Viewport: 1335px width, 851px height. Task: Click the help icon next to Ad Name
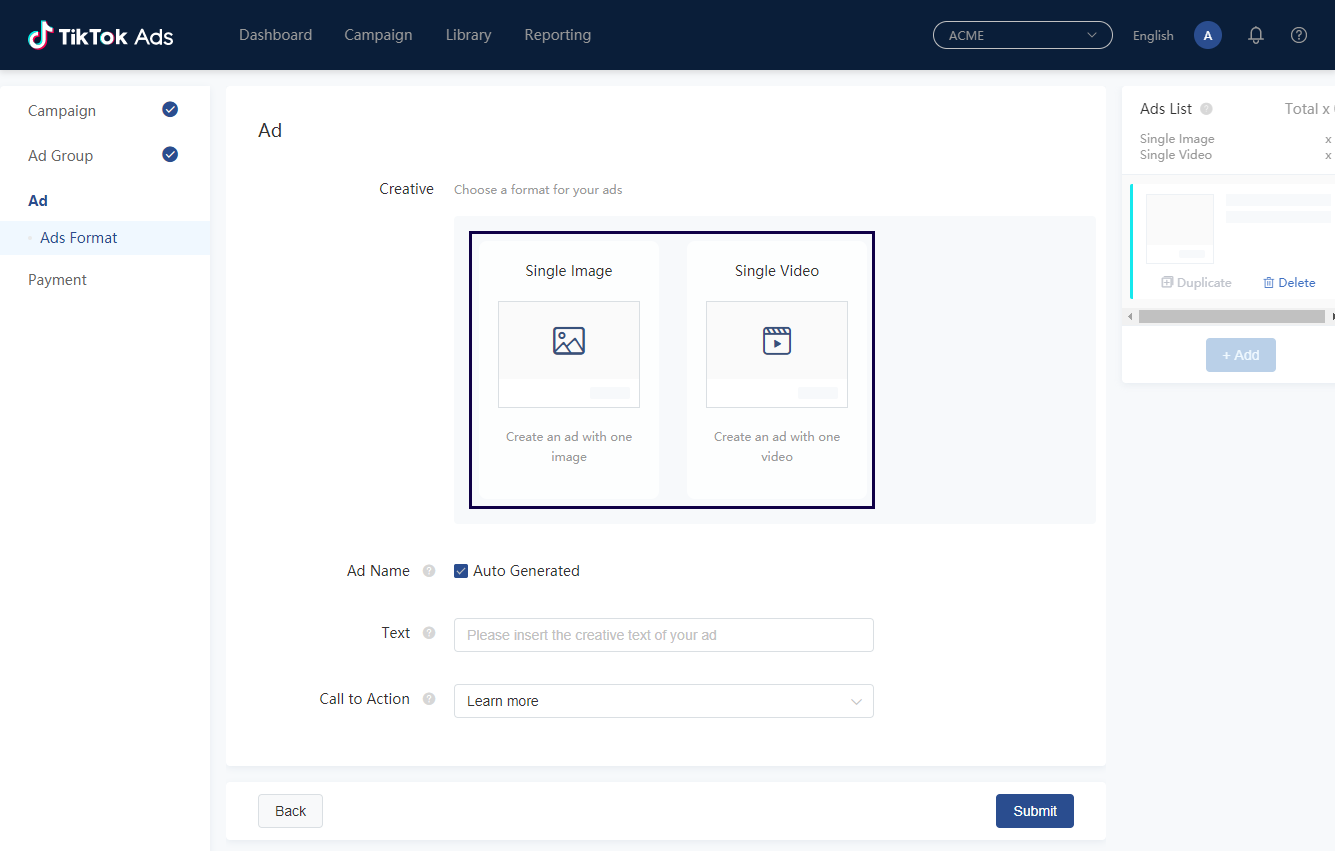429,571
